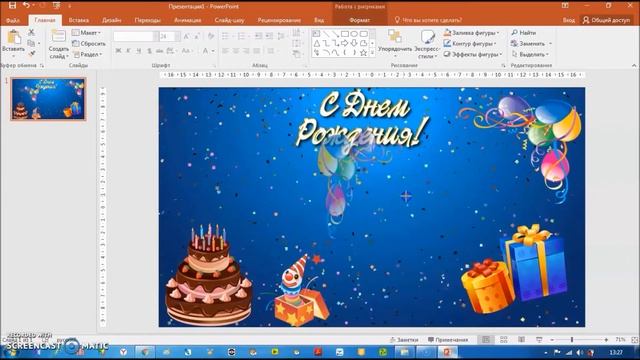Switch to the Формат tab
Screen dimensions: 640x360
pyautogui.click(x=360, y=20)
